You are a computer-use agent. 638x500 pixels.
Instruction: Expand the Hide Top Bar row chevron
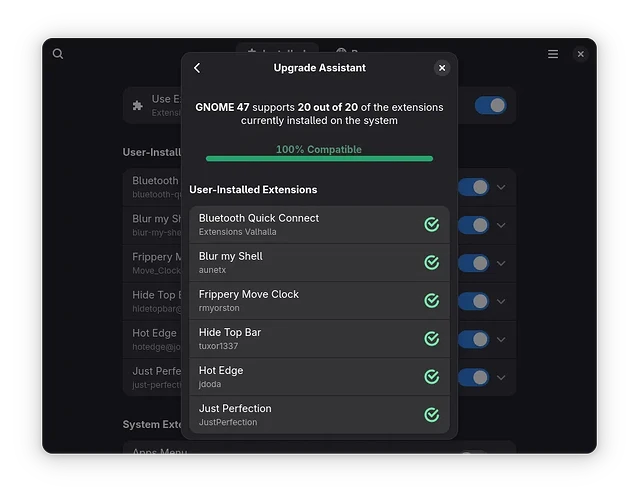point(501,301)
